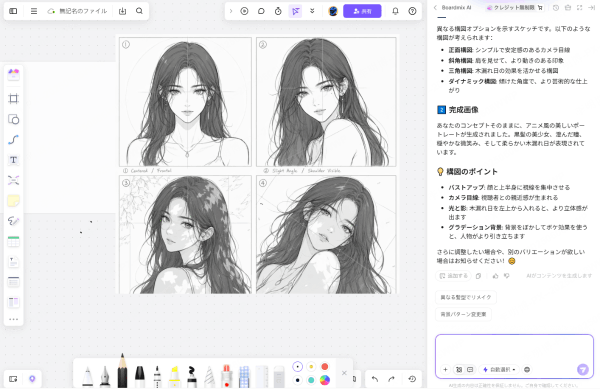
Task: Collapse the AI panel with arrow-bar icon
Action: point(592,8)
